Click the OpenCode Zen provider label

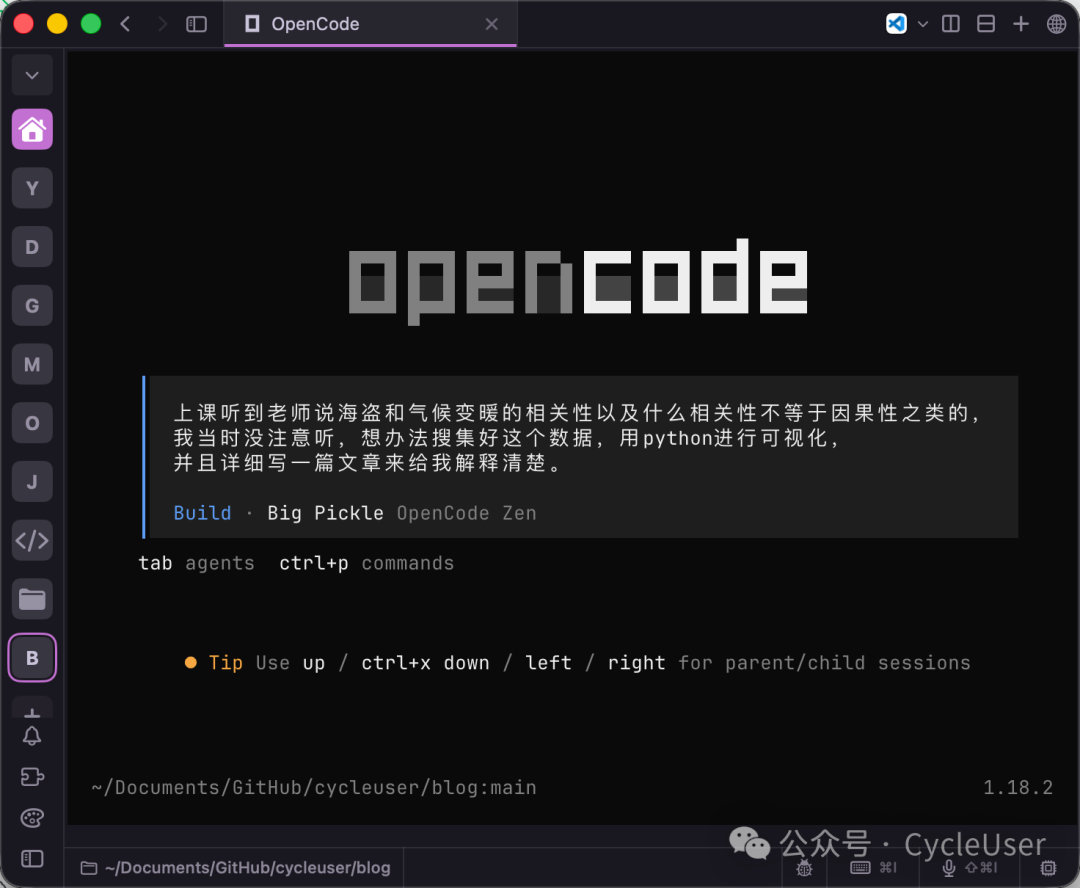466,513
